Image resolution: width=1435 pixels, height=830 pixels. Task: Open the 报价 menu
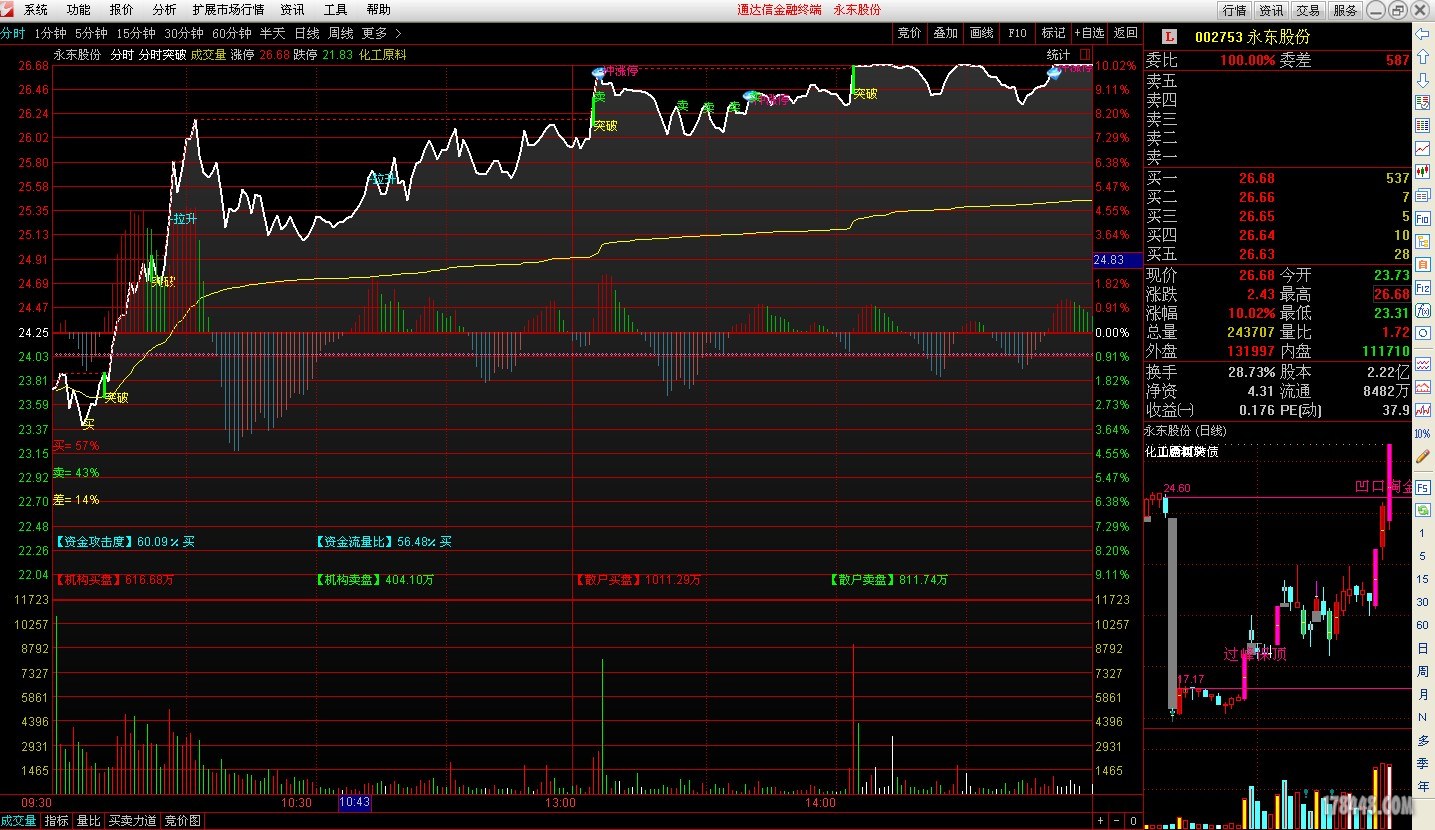click(121, 10)
